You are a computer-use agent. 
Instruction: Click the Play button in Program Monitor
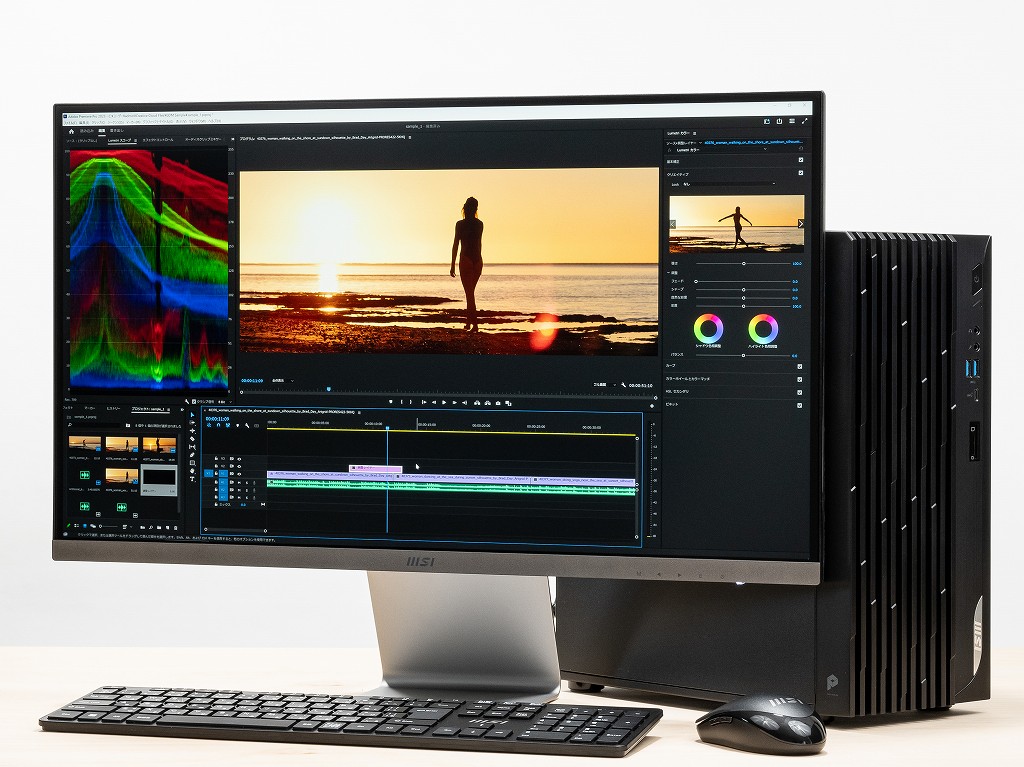pos(444,402)
